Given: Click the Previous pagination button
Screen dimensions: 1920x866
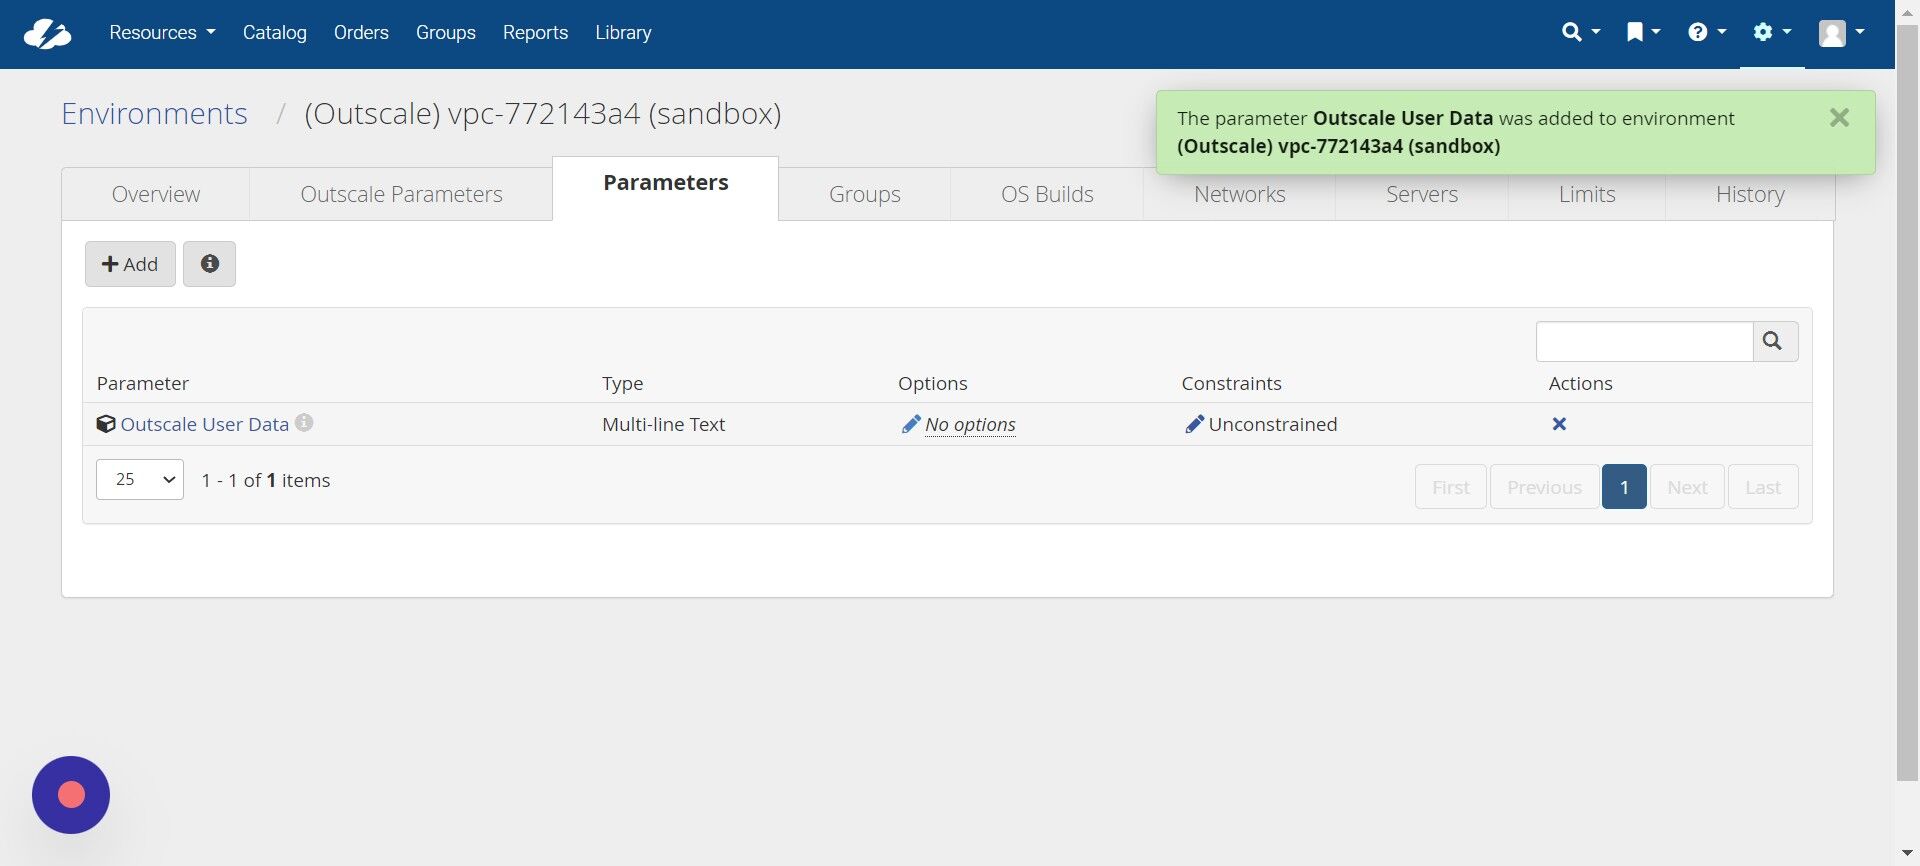Looking at the screenshot, I should click(x=1544, y=487).
